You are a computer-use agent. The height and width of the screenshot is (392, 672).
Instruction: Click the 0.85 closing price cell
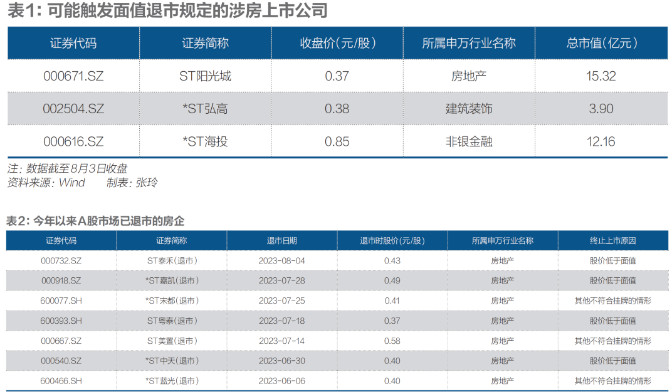337,141
